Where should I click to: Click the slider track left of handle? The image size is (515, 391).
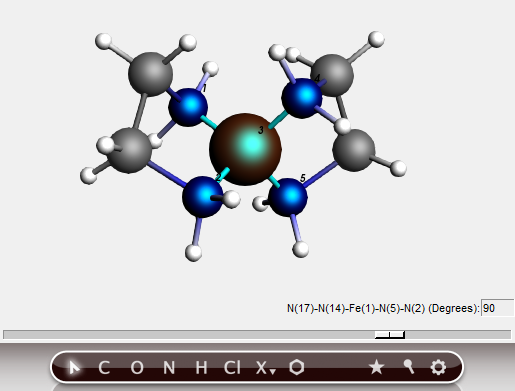189,335
